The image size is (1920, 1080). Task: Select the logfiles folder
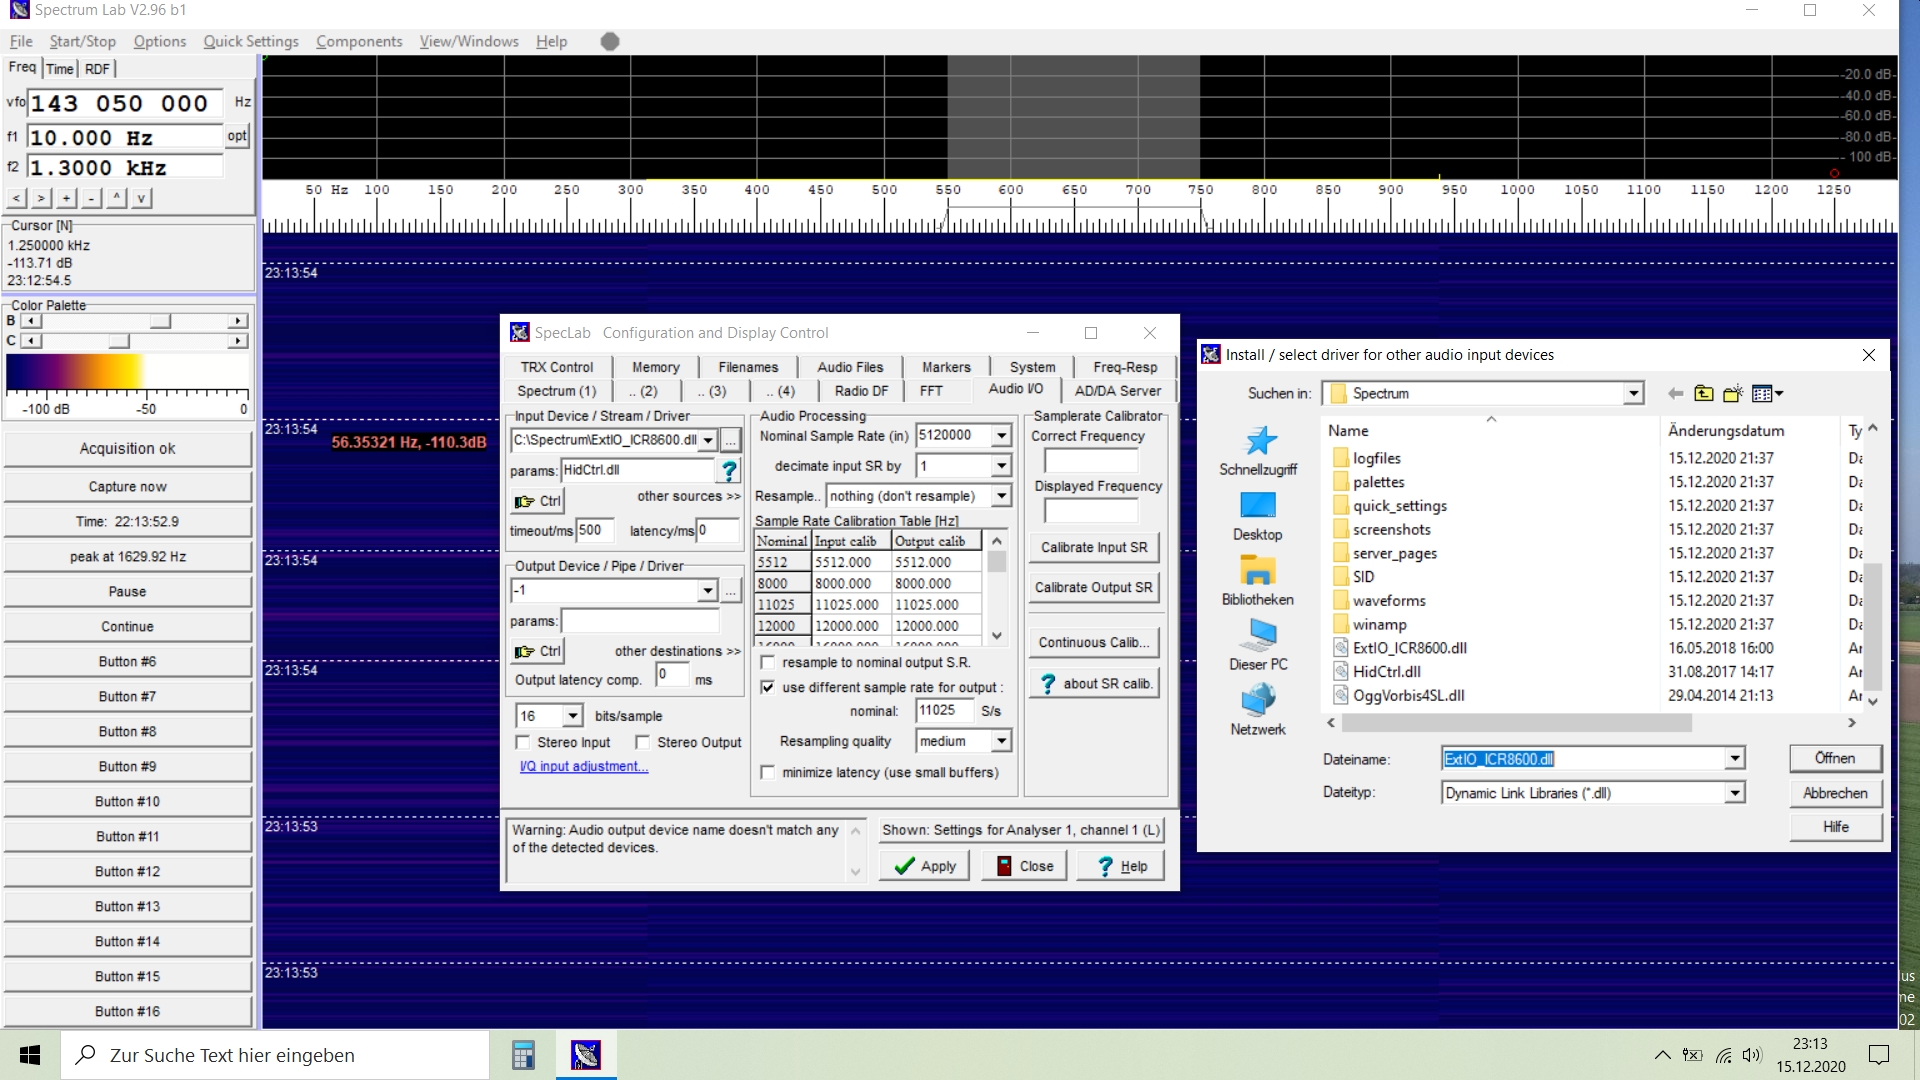1376,458
